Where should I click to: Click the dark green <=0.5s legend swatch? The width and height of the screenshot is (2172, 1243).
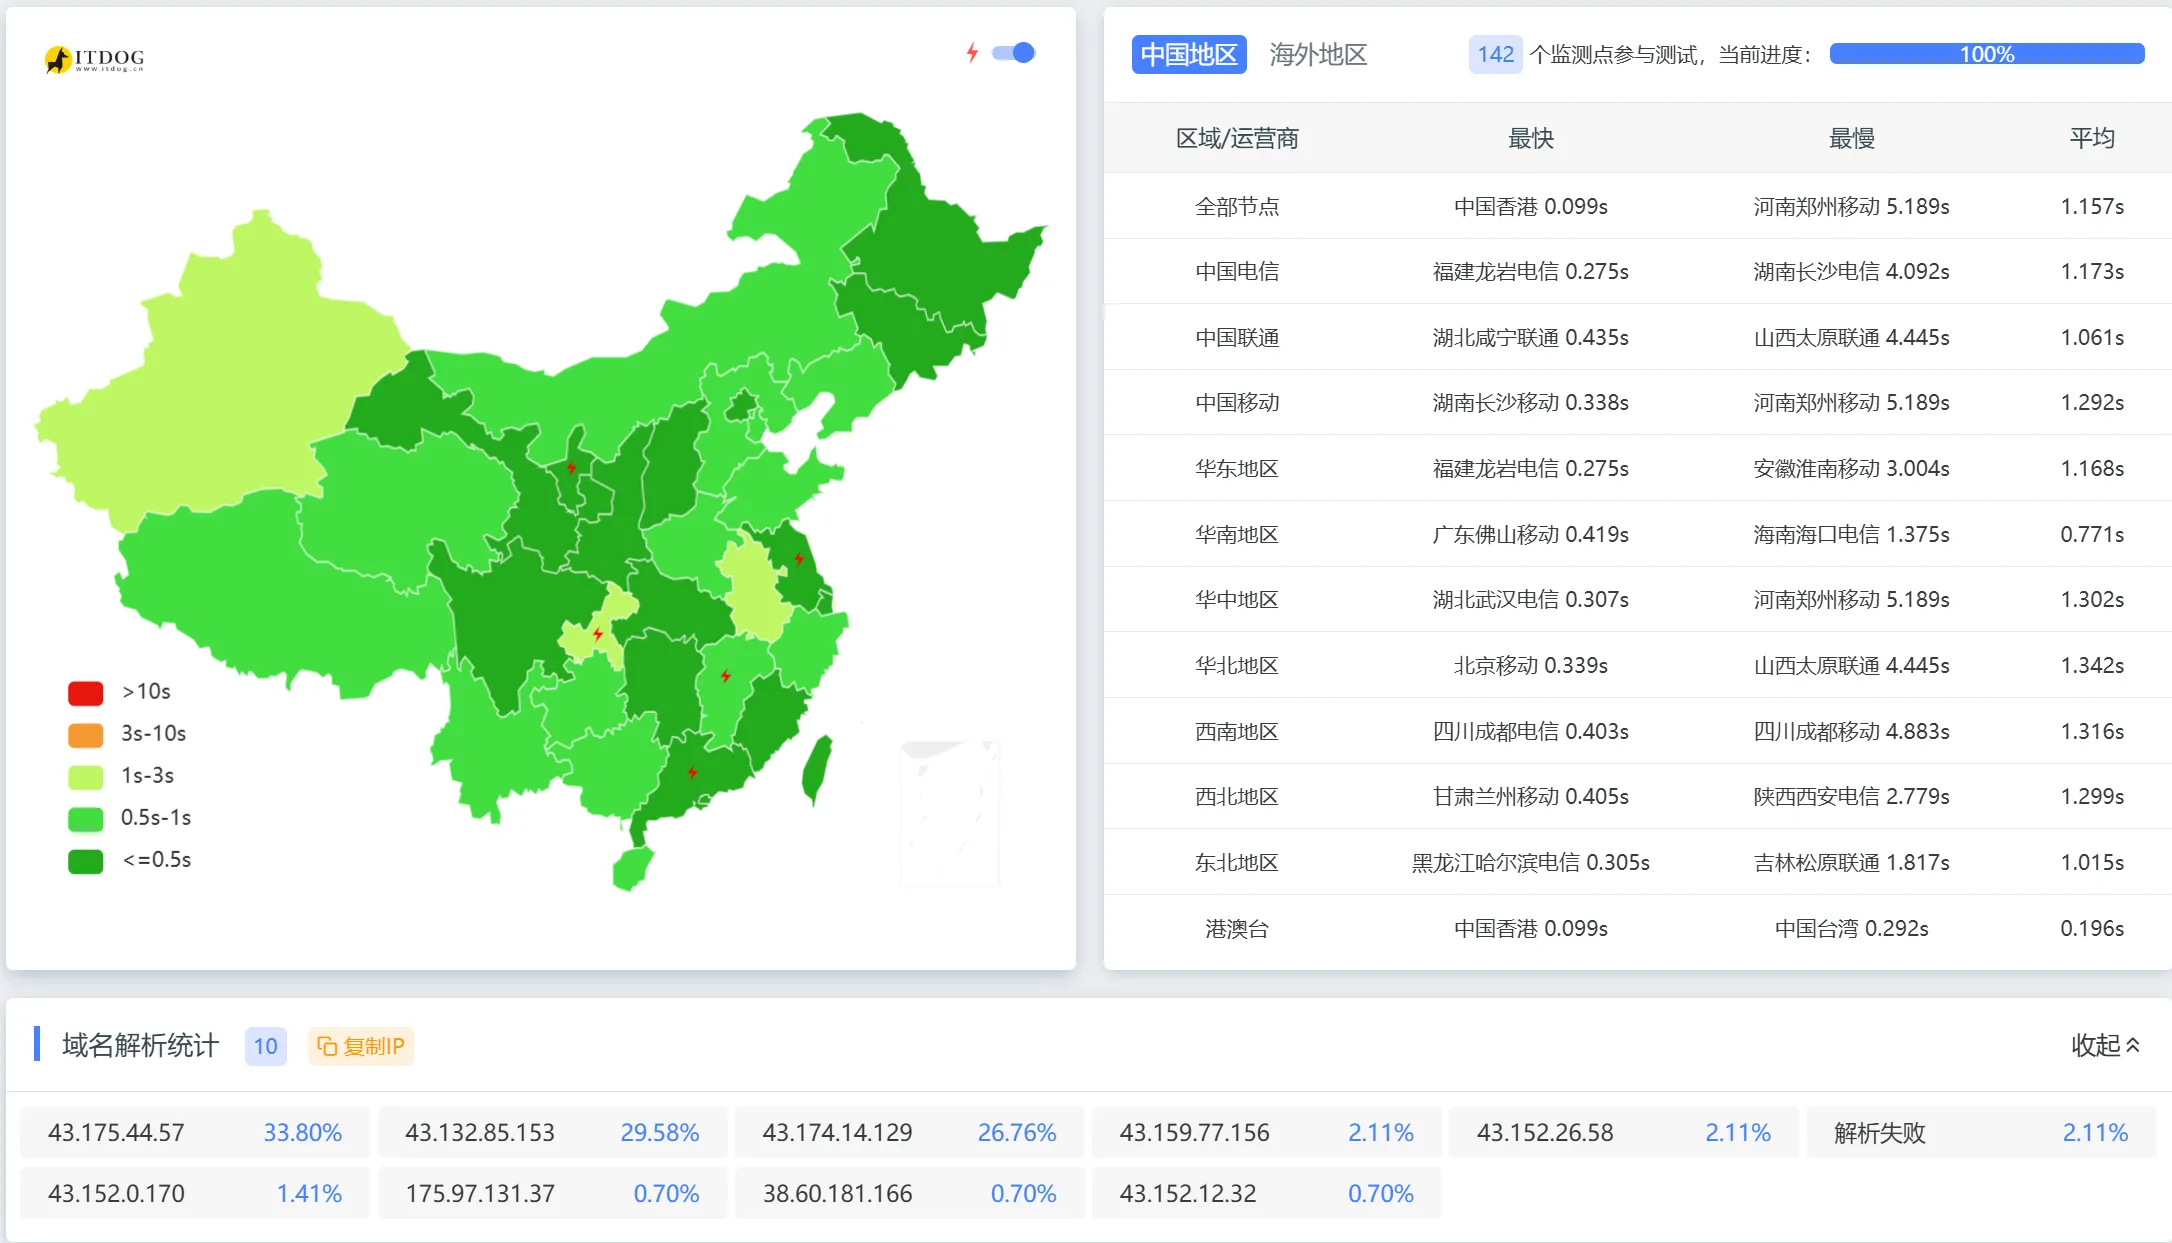click(86, 860)
